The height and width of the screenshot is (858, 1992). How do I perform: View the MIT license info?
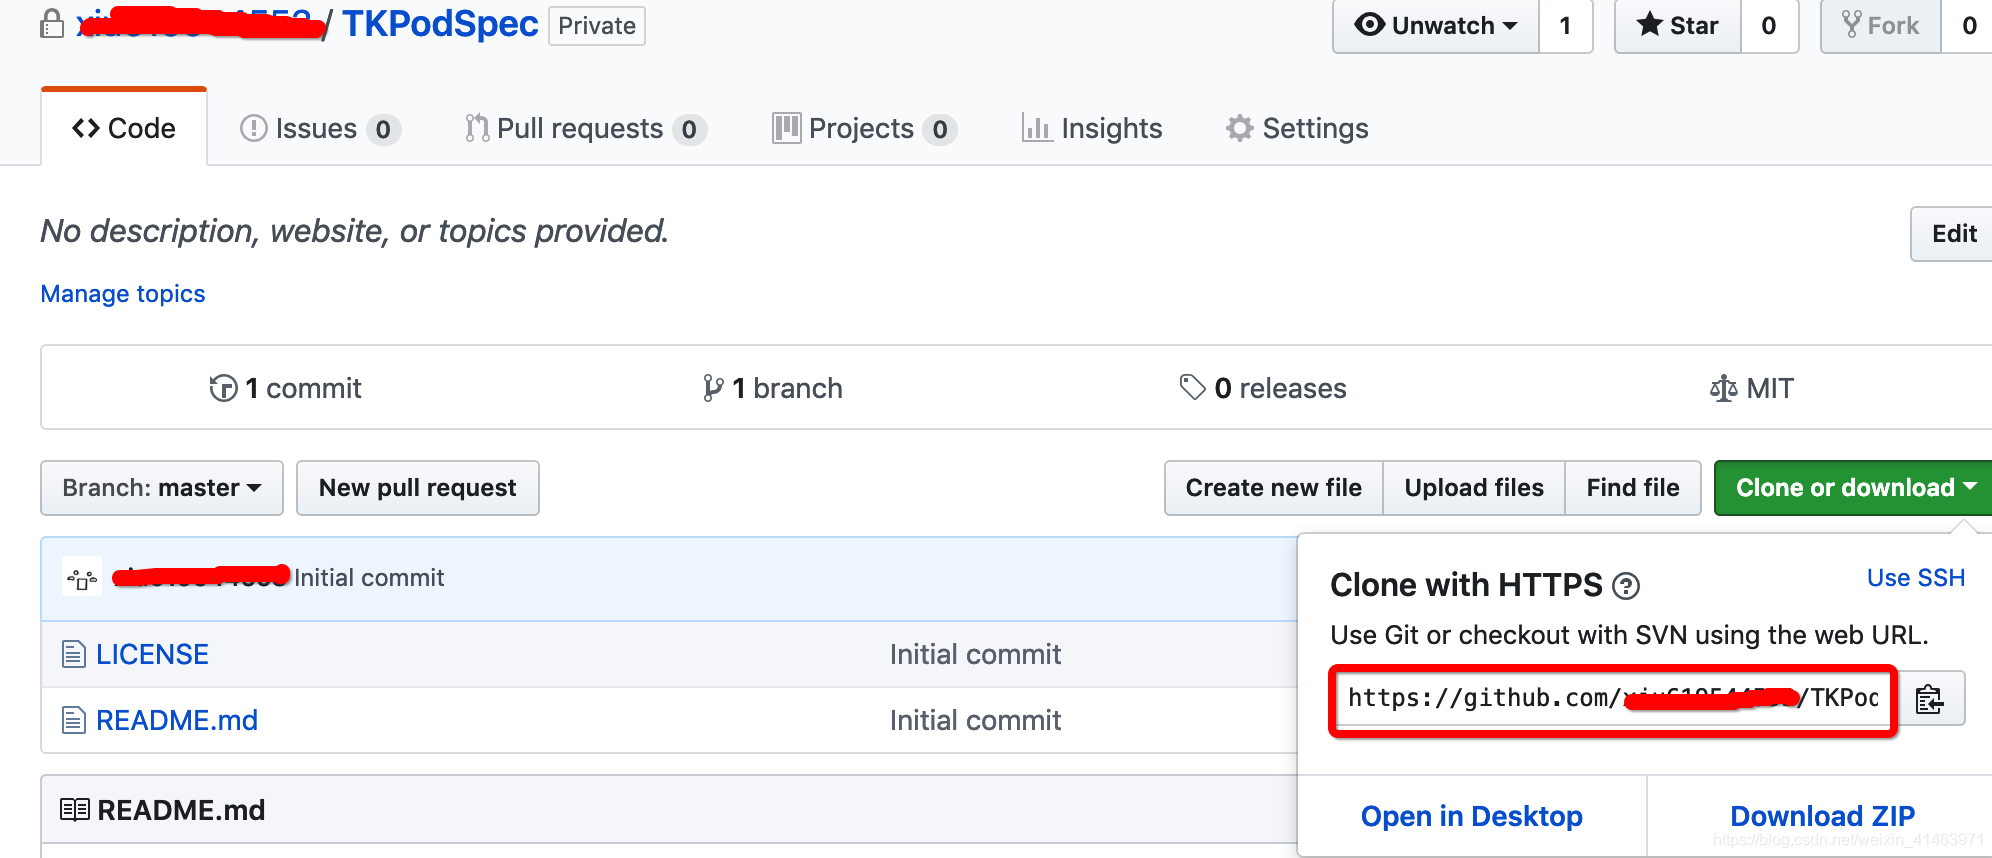(1752, 388)
